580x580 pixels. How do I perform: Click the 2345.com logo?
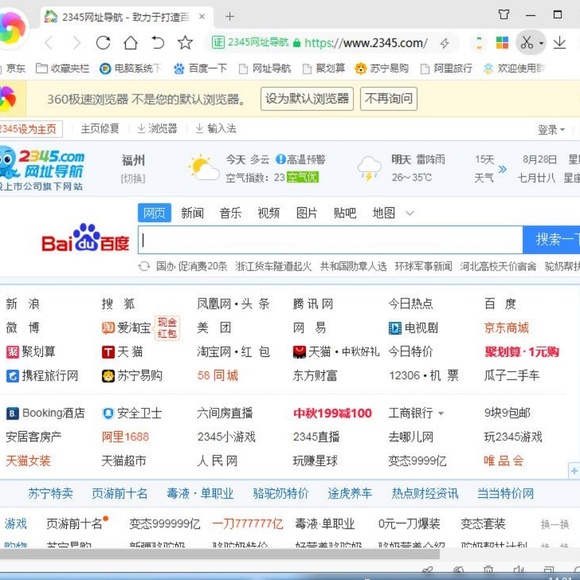(x=42, y=168)
